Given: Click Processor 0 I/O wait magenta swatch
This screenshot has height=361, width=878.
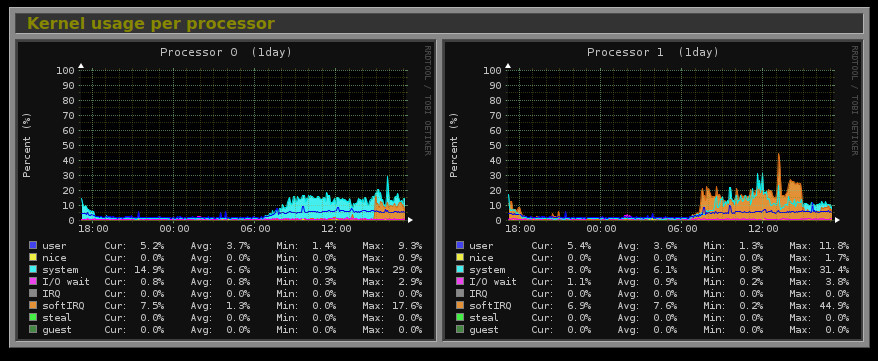Looking at the screenshot, I should click(x=33, y=282).
